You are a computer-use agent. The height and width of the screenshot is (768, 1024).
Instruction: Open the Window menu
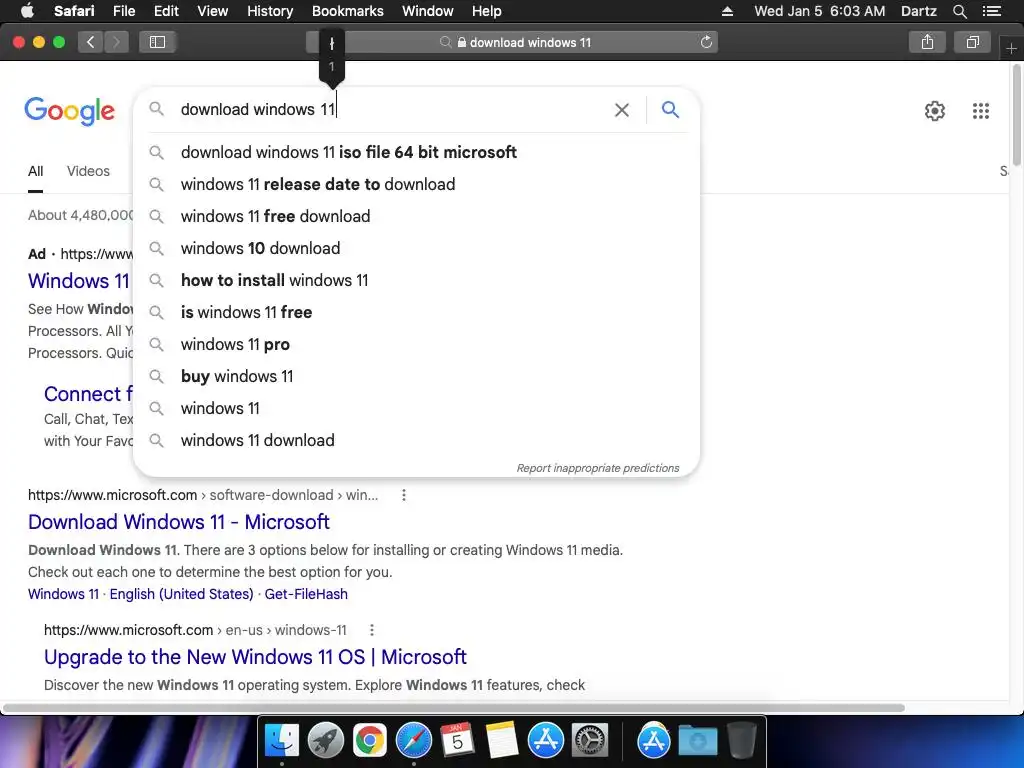[x=428, y=11]
